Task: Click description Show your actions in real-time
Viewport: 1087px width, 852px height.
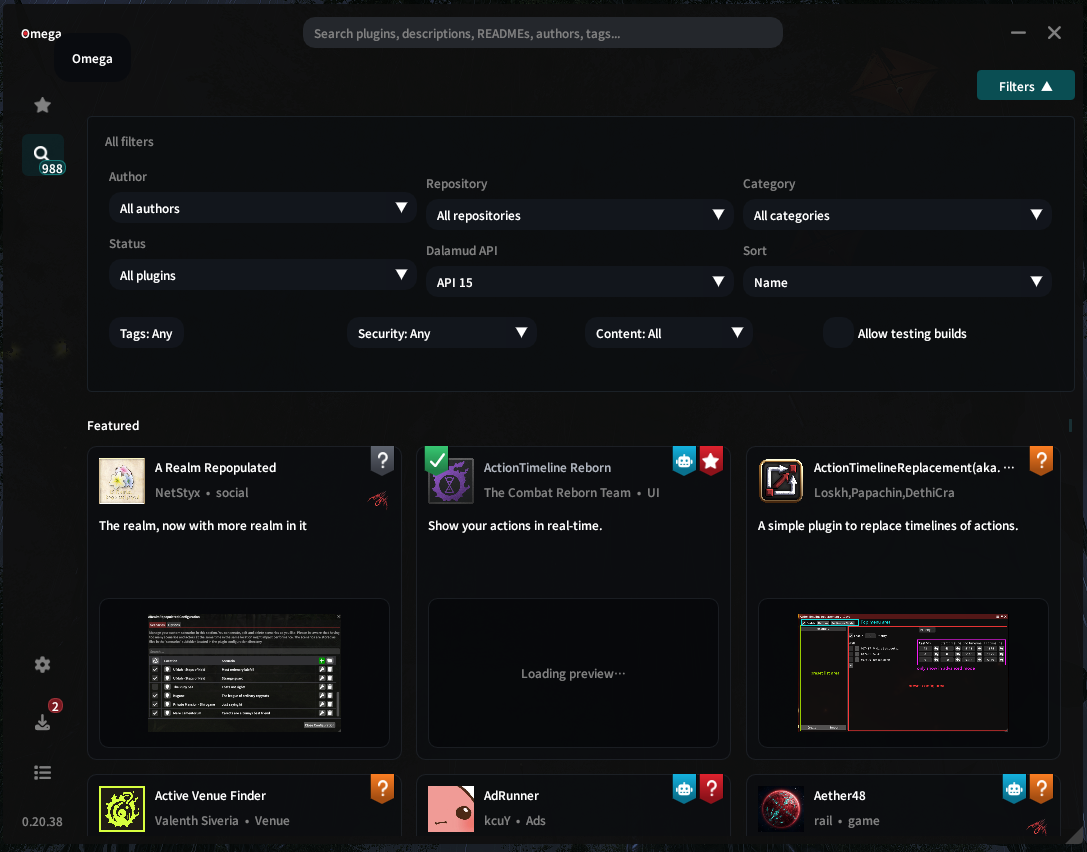Action: (515, 525)
